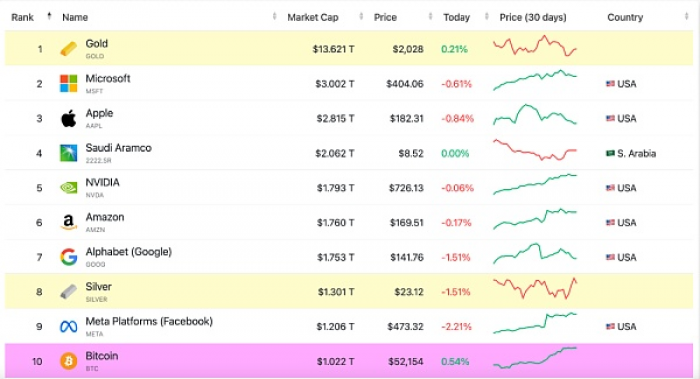Click the Meta Platforms logo icon
The width and height of the screenshot is (700, 379).
68,327
